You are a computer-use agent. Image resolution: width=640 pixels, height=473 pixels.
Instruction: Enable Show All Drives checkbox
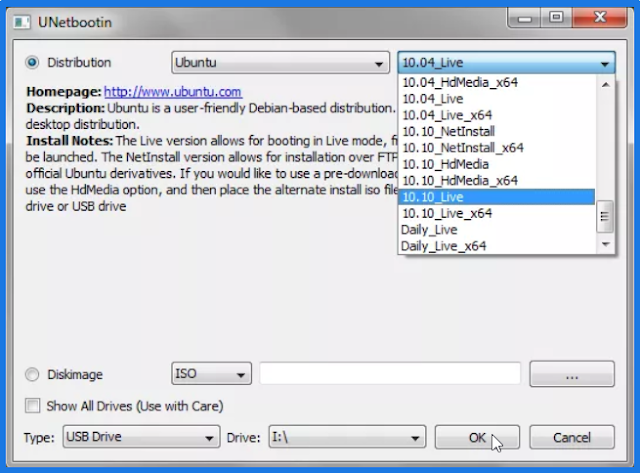tap(33, 406)
